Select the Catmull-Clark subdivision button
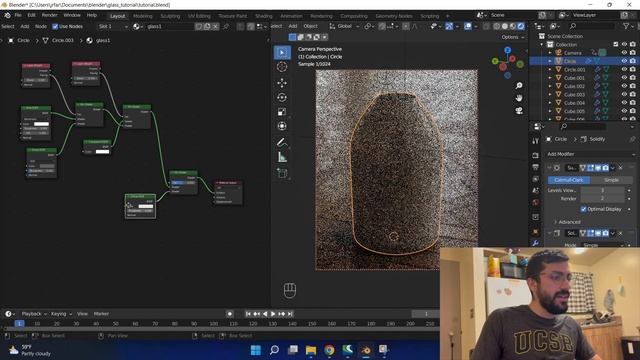 click(x=569, y=180)
